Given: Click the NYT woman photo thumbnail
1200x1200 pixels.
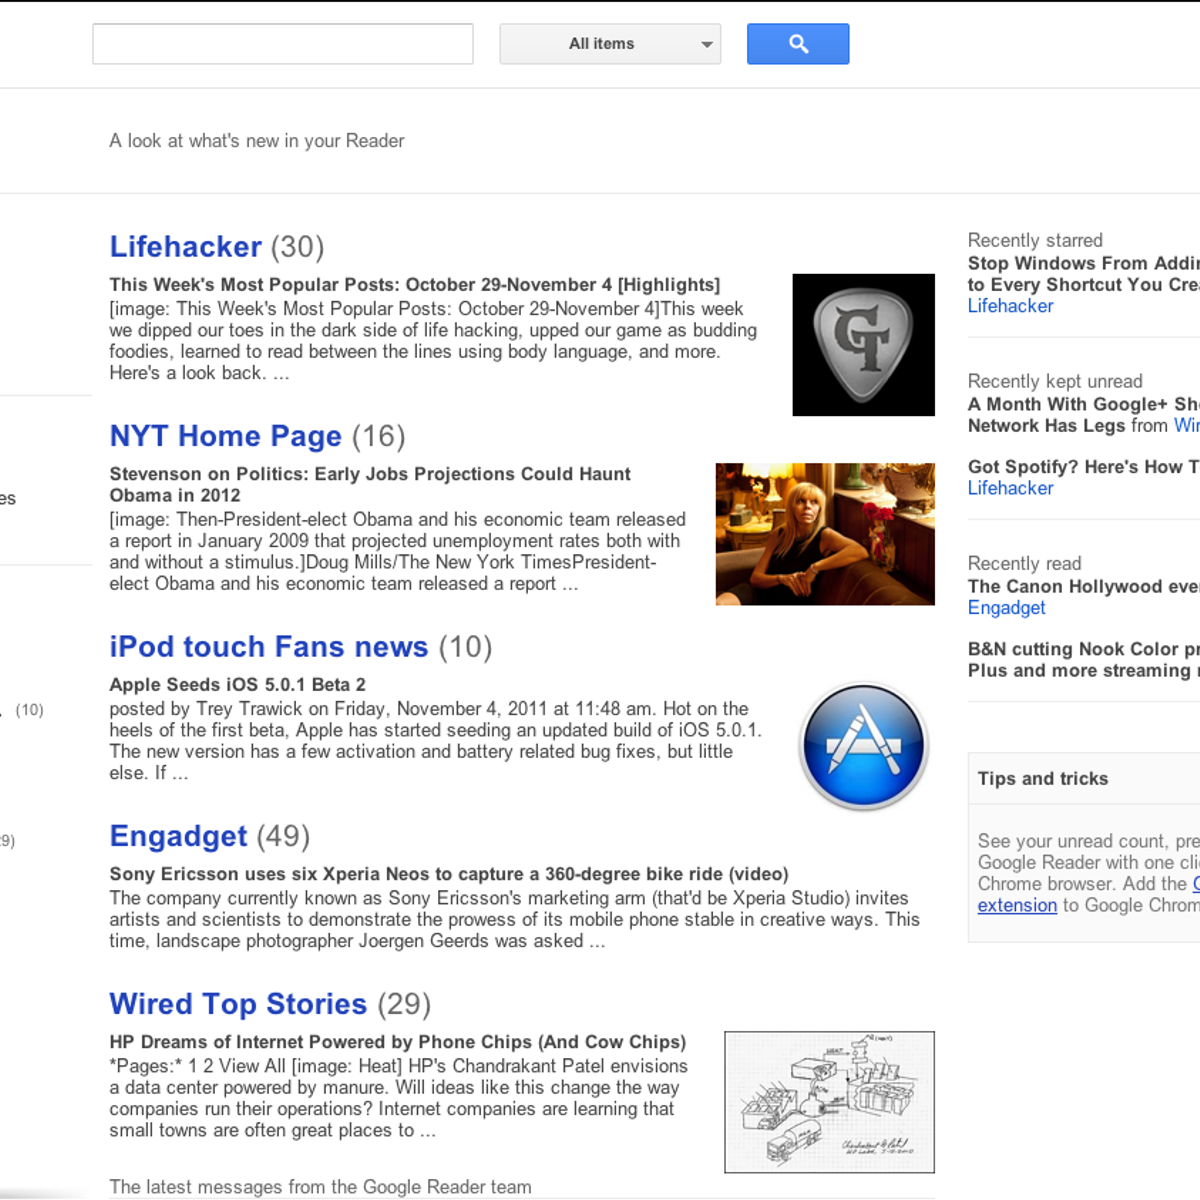Looking at the screenshot, I should (x=825, y=534).
